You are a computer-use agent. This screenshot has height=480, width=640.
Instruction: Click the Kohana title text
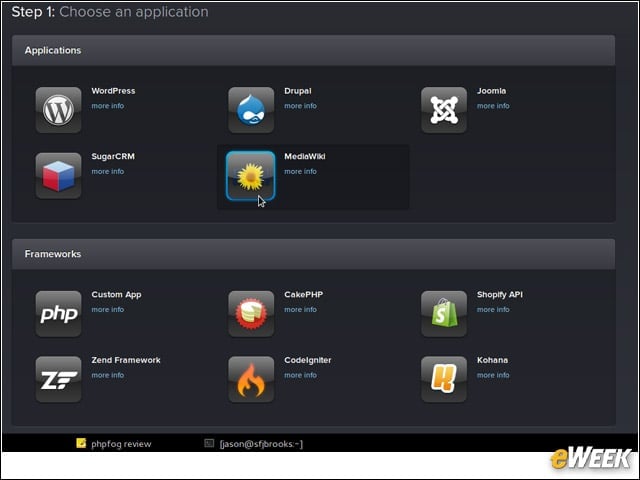point(492,360)
